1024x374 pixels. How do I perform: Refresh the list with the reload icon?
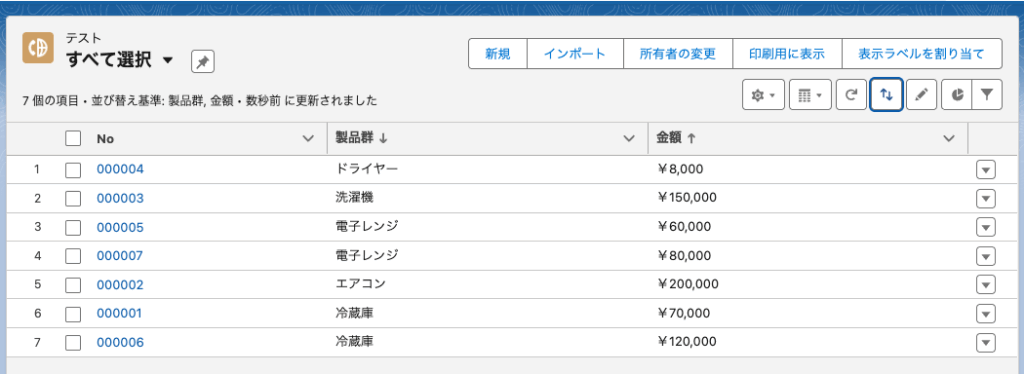[851, 95]
